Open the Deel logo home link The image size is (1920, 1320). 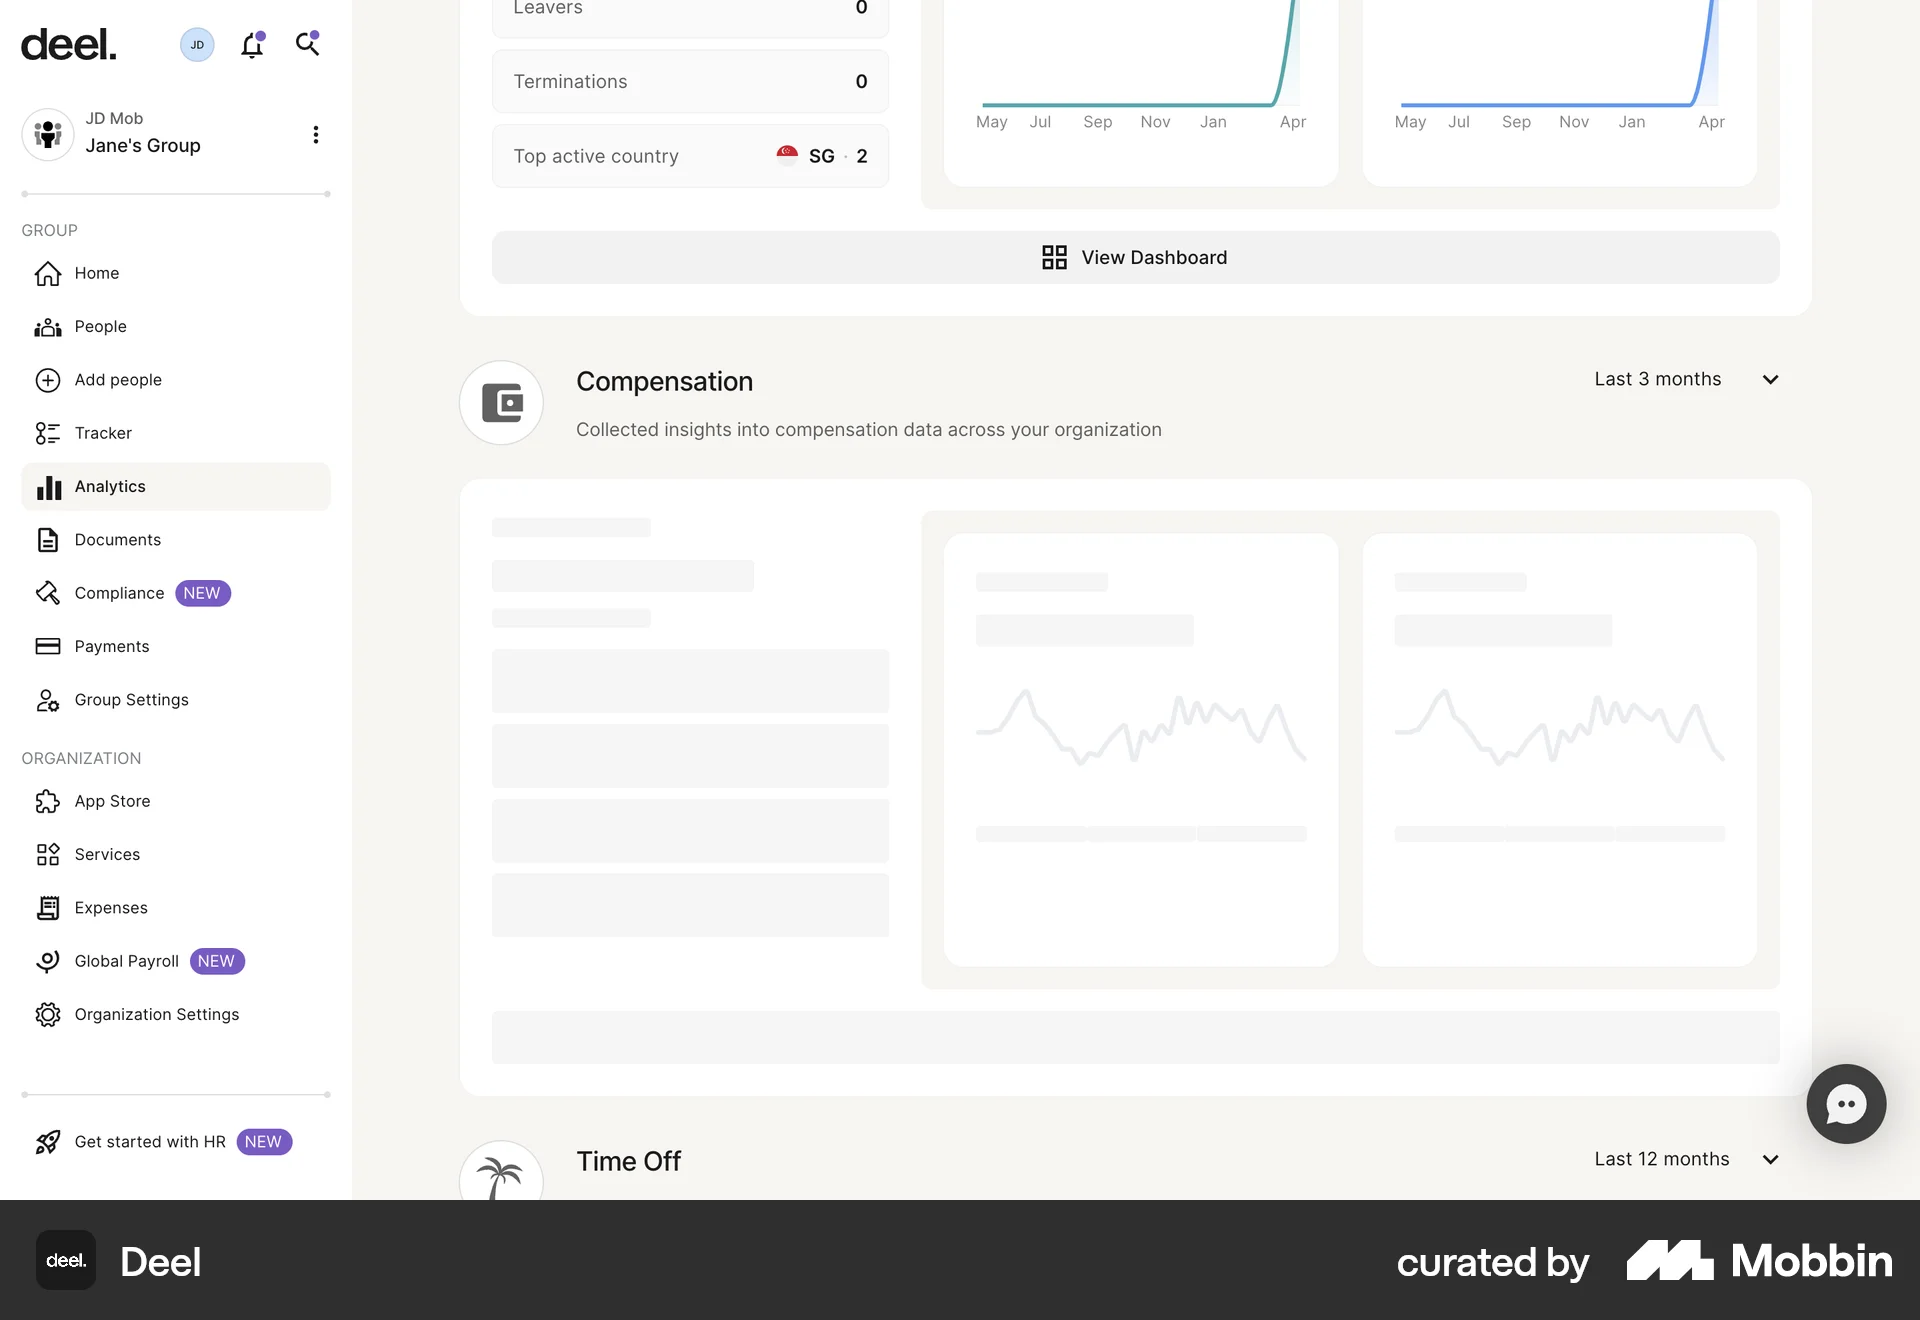[x=68, y=44]
